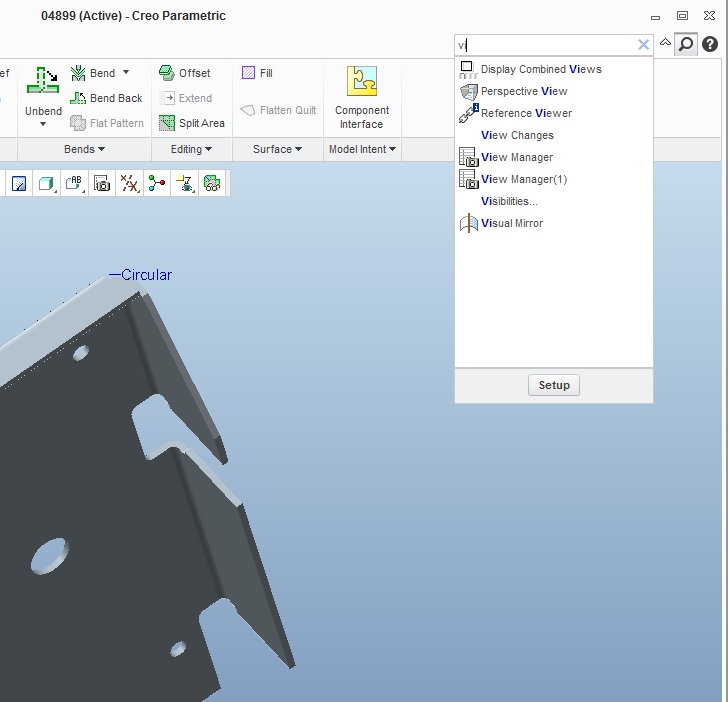Open the Unbend dropdown arrow
Image resolution: width=728 pixels, height=702 pixels.
(43, 124)
